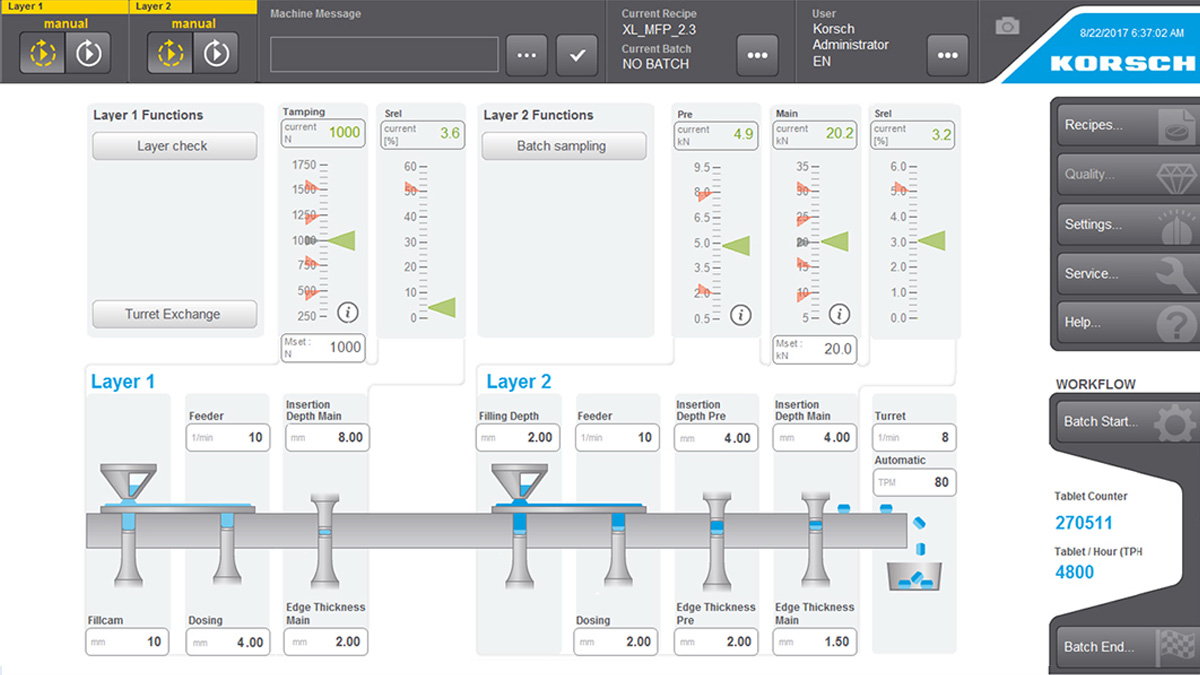The width and height of the screenshot is (1200, 675).
Task: Click the camera screenshot icon
Action: 1007,26
